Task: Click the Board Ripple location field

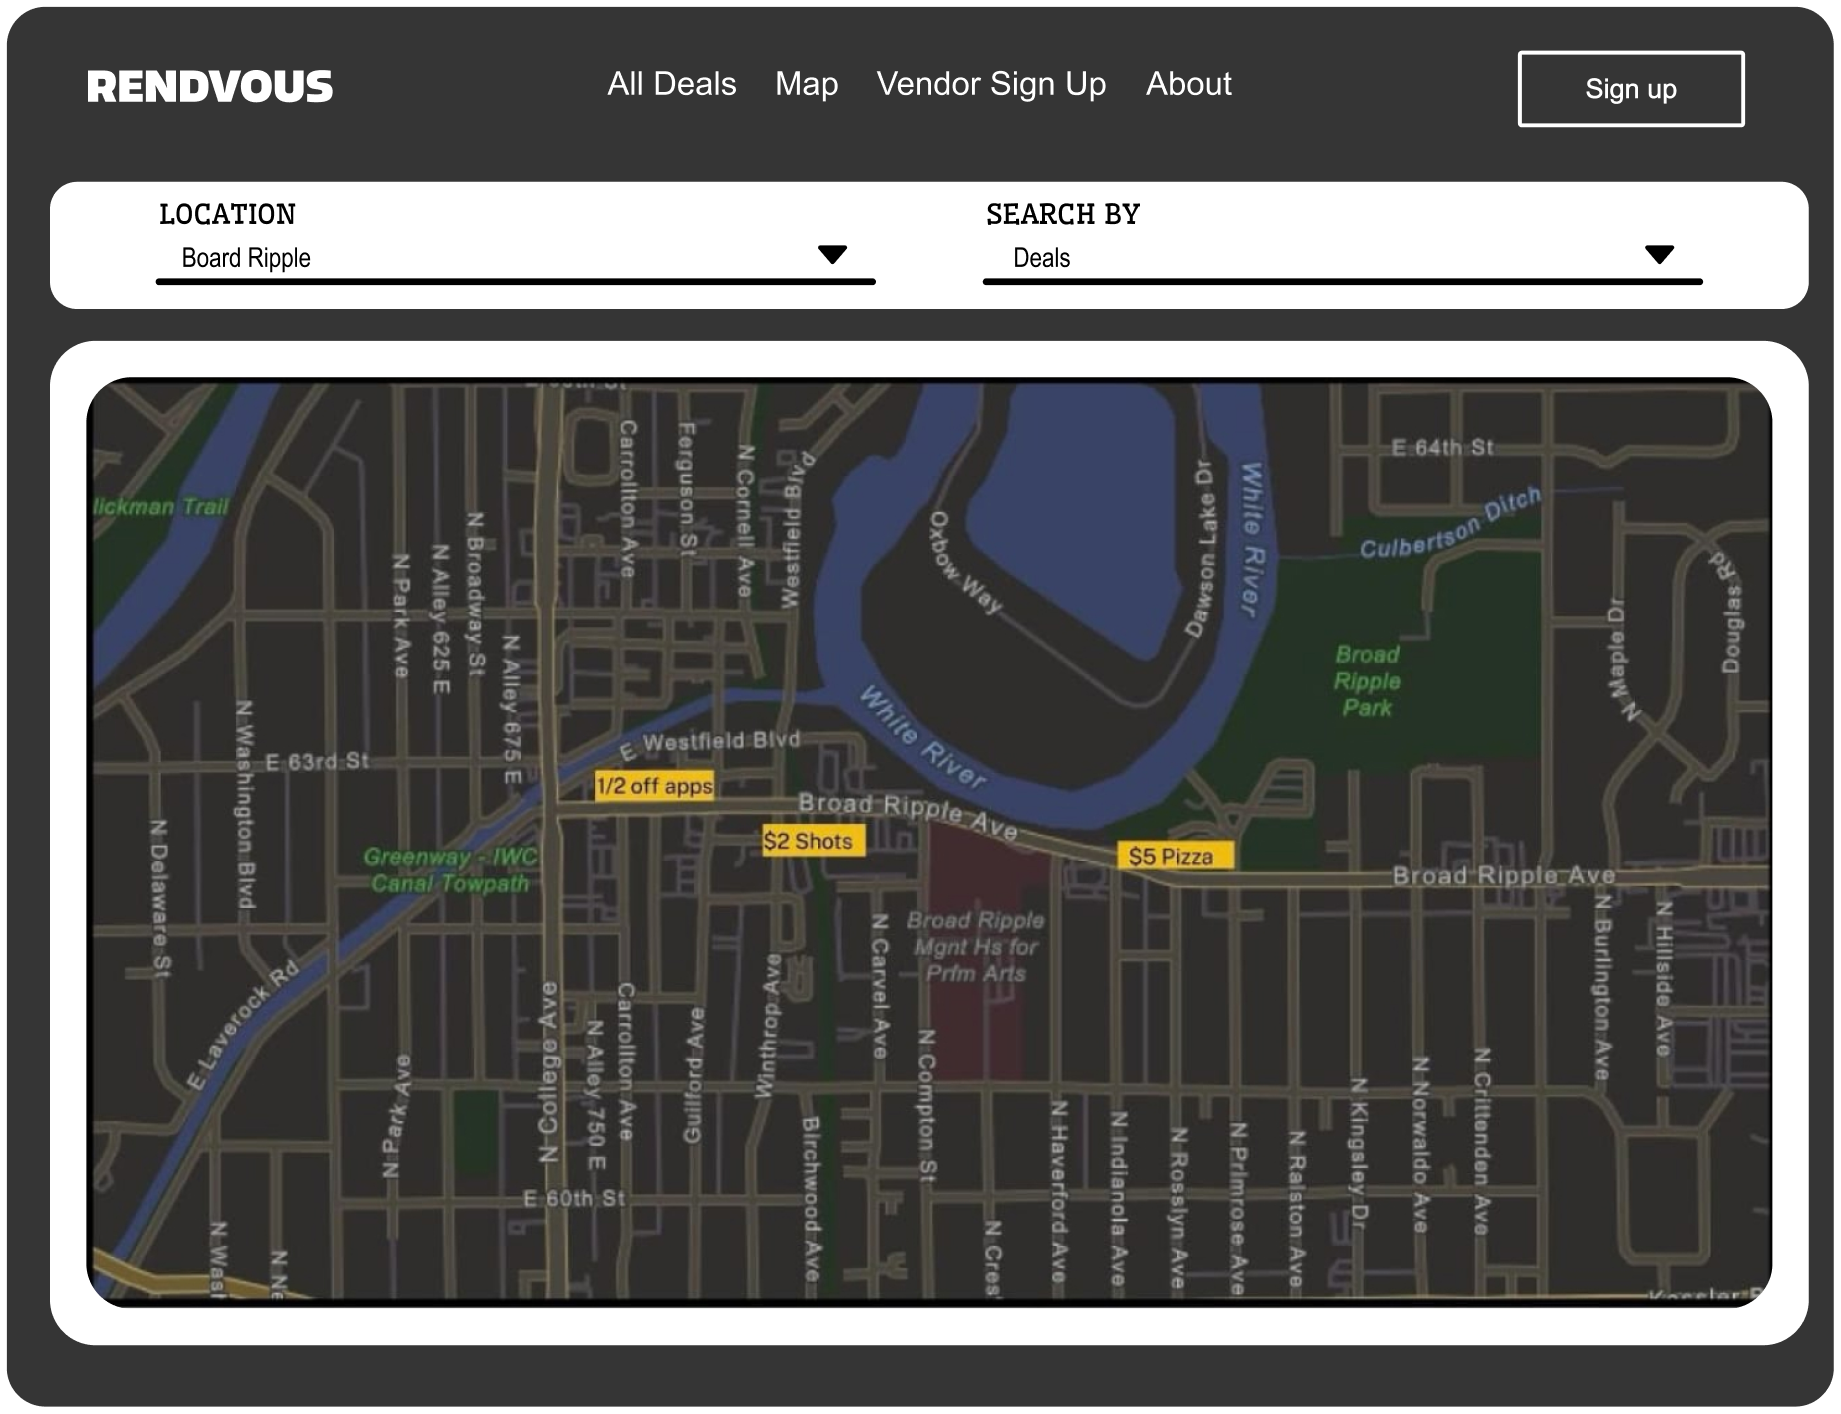Action: pos(490,258)
